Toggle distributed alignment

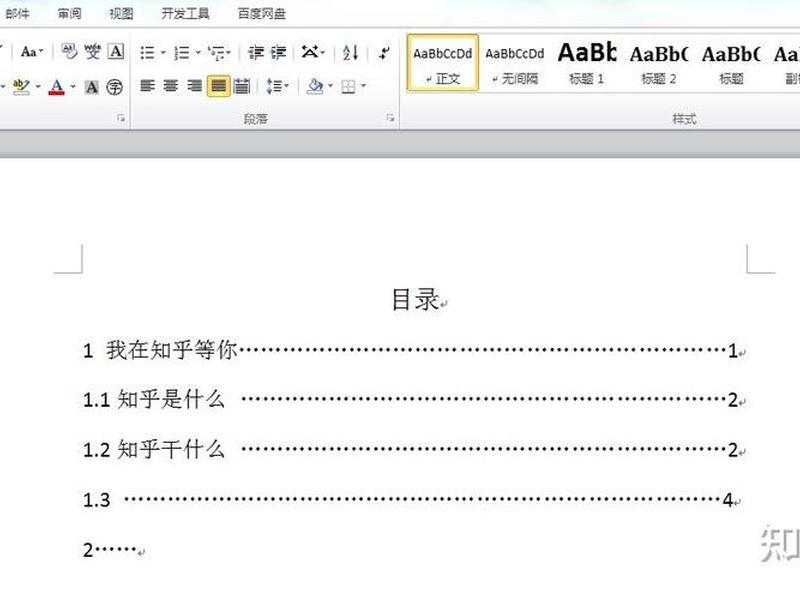[x=242, y=86]
